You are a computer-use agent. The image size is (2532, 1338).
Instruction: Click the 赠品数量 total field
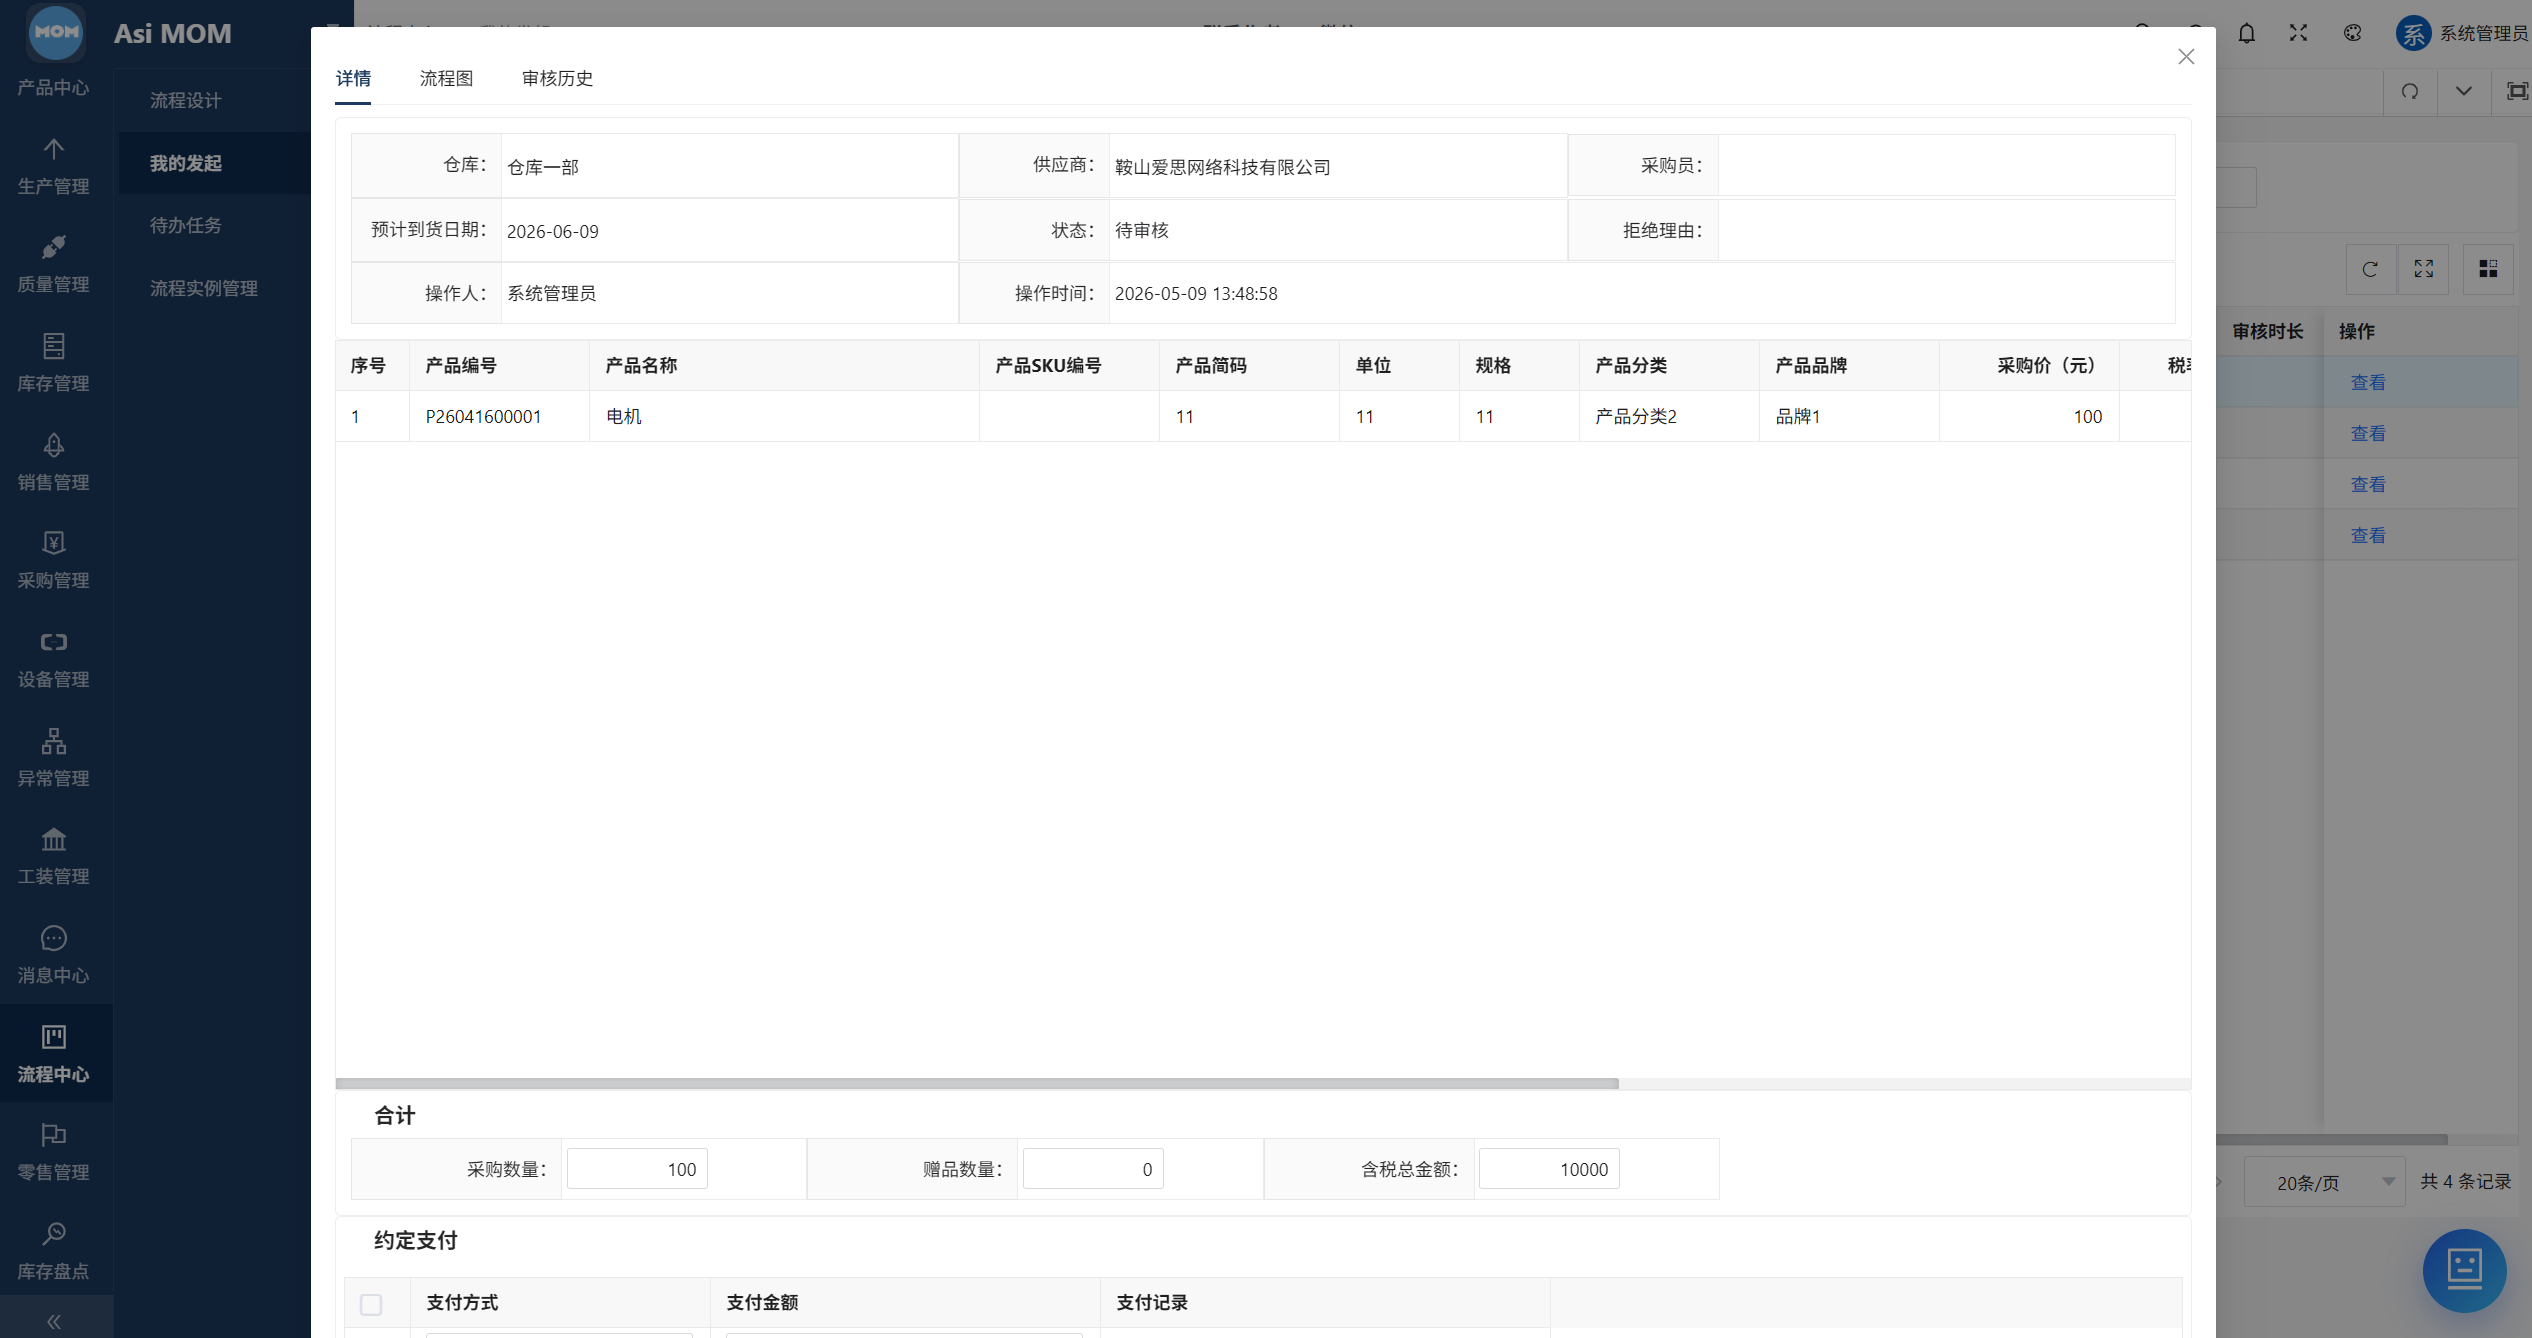click(1093, 1169)
